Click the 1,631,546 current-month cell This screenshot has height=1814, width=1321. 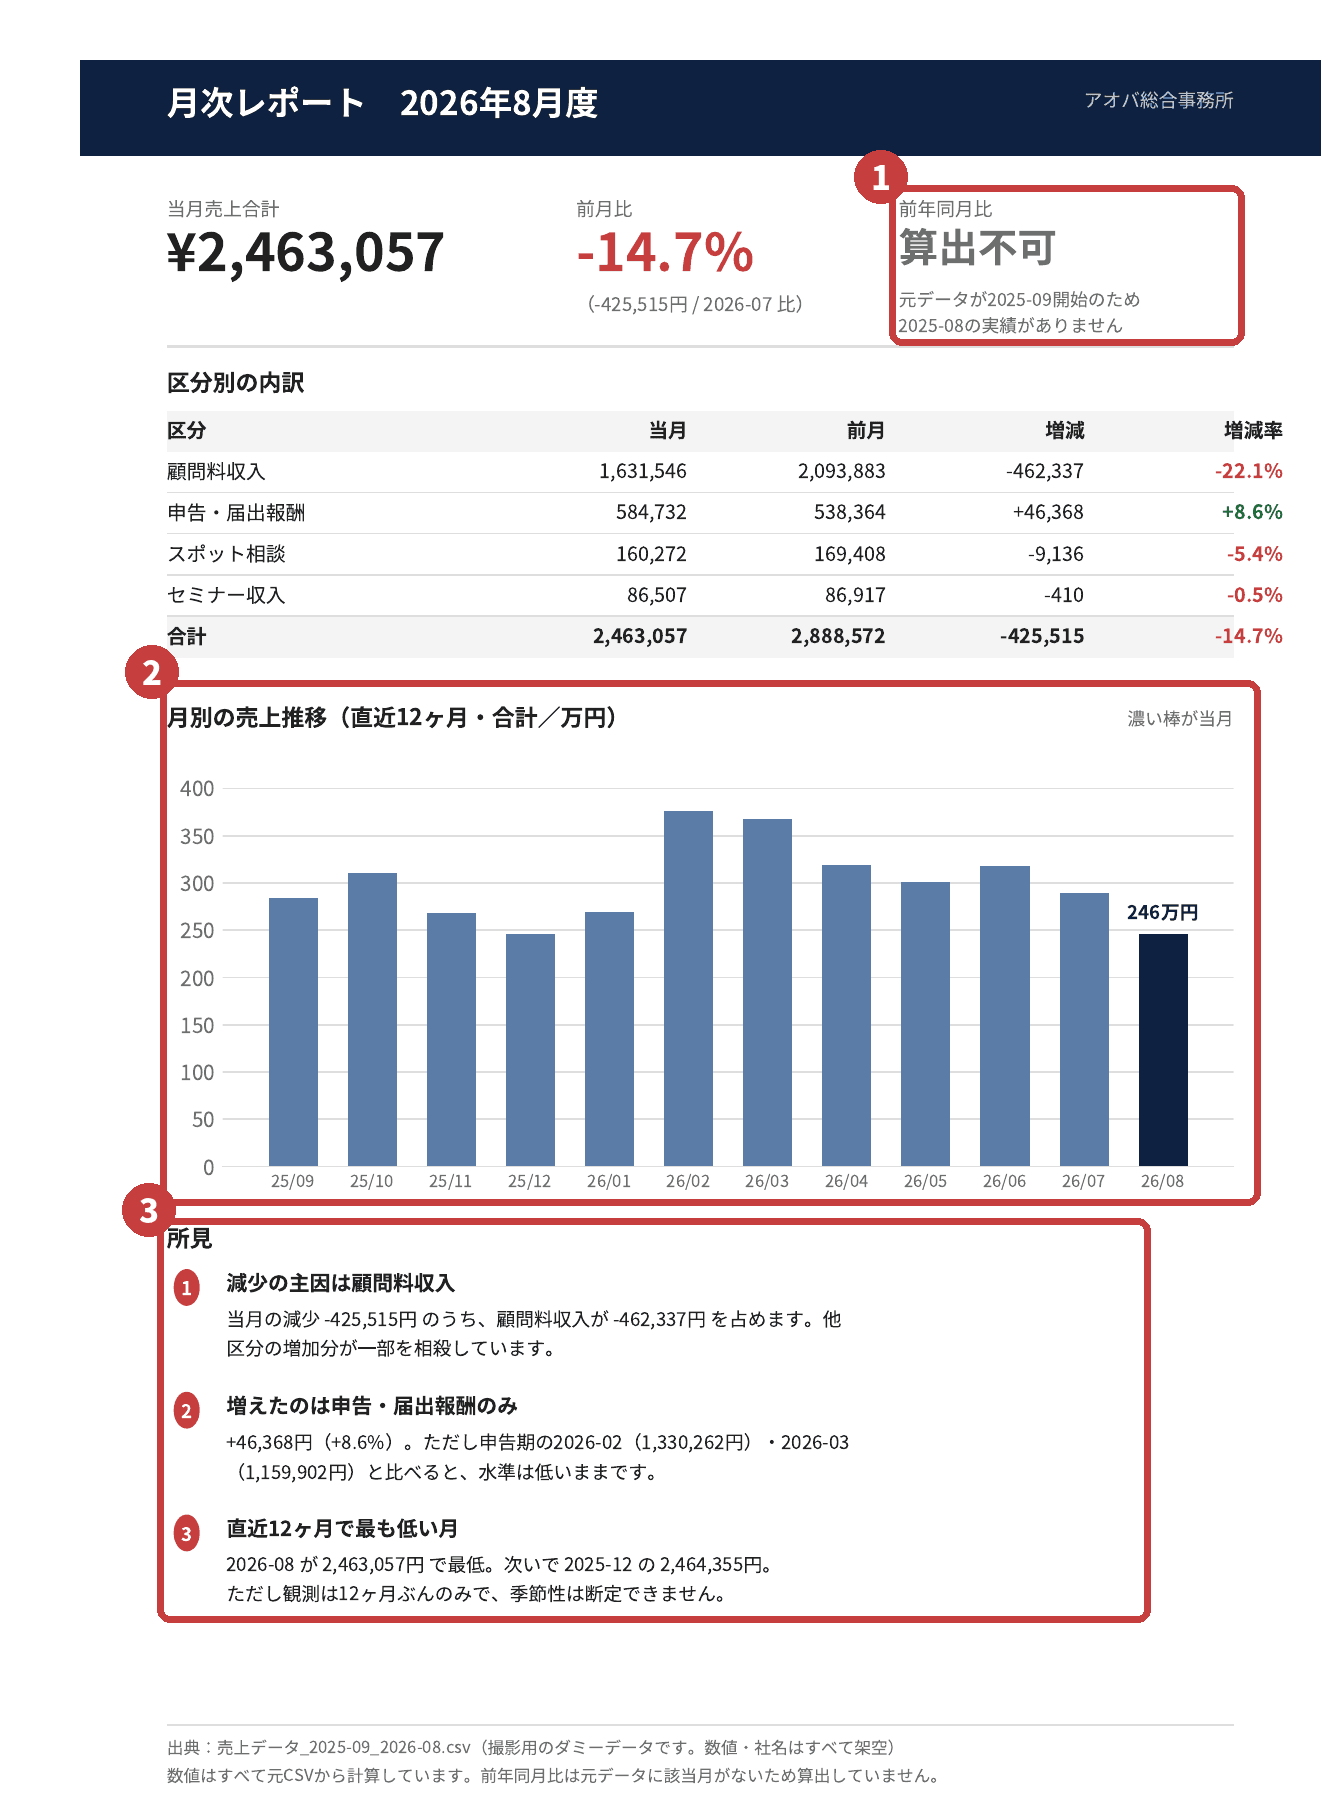(x=643, y=472)
